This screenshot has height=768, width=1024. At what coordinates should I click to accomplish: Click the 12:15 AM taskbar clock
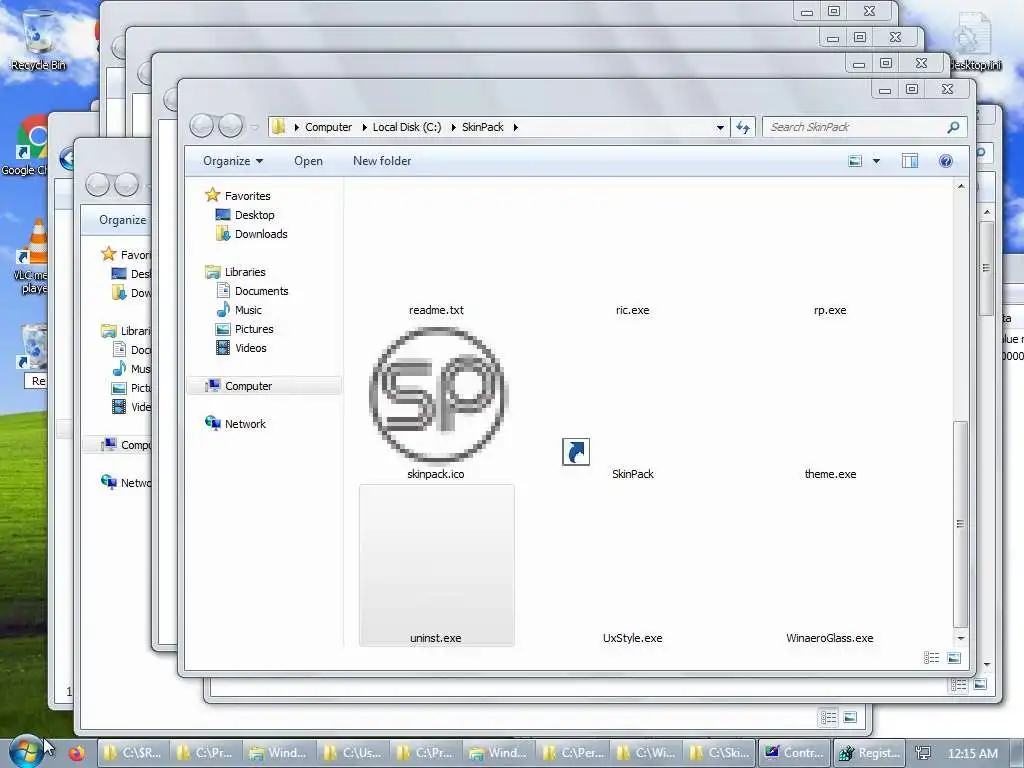click(972, 754)
